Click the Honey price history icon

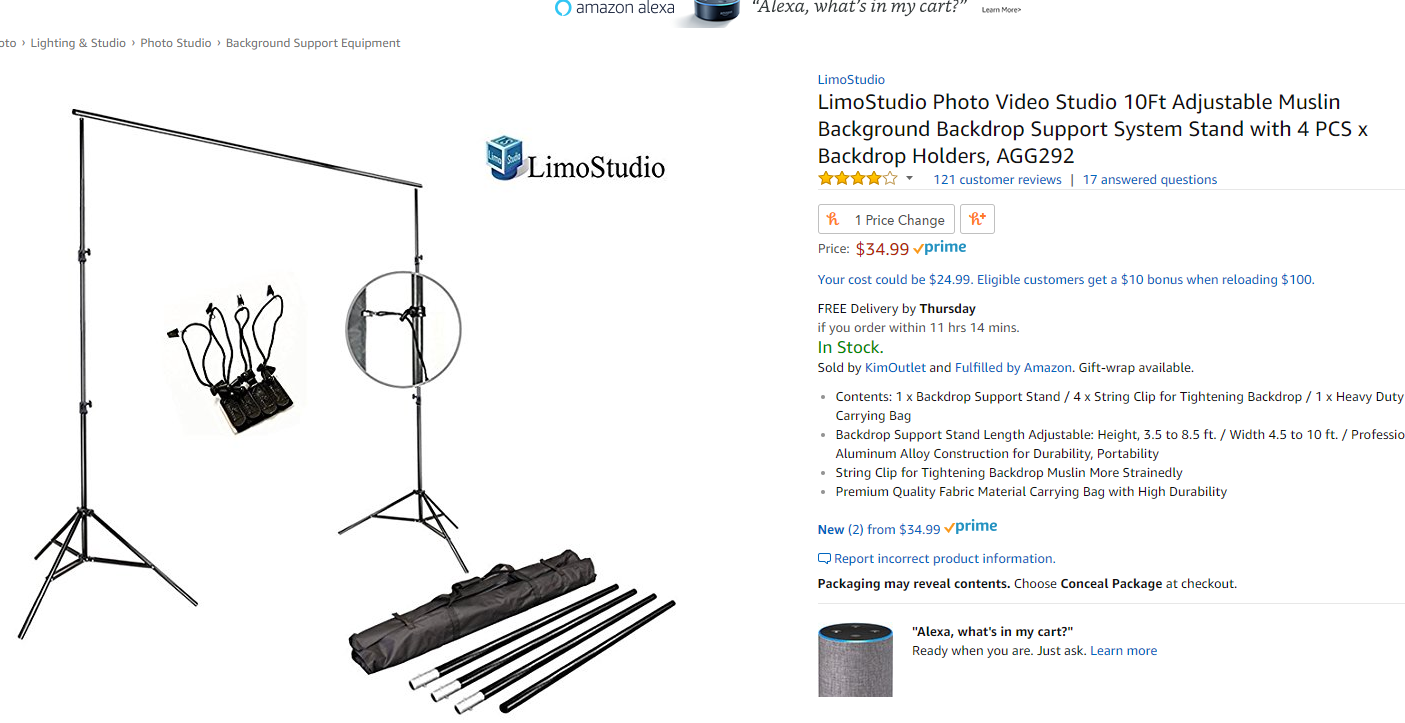[x=833, y=219]
